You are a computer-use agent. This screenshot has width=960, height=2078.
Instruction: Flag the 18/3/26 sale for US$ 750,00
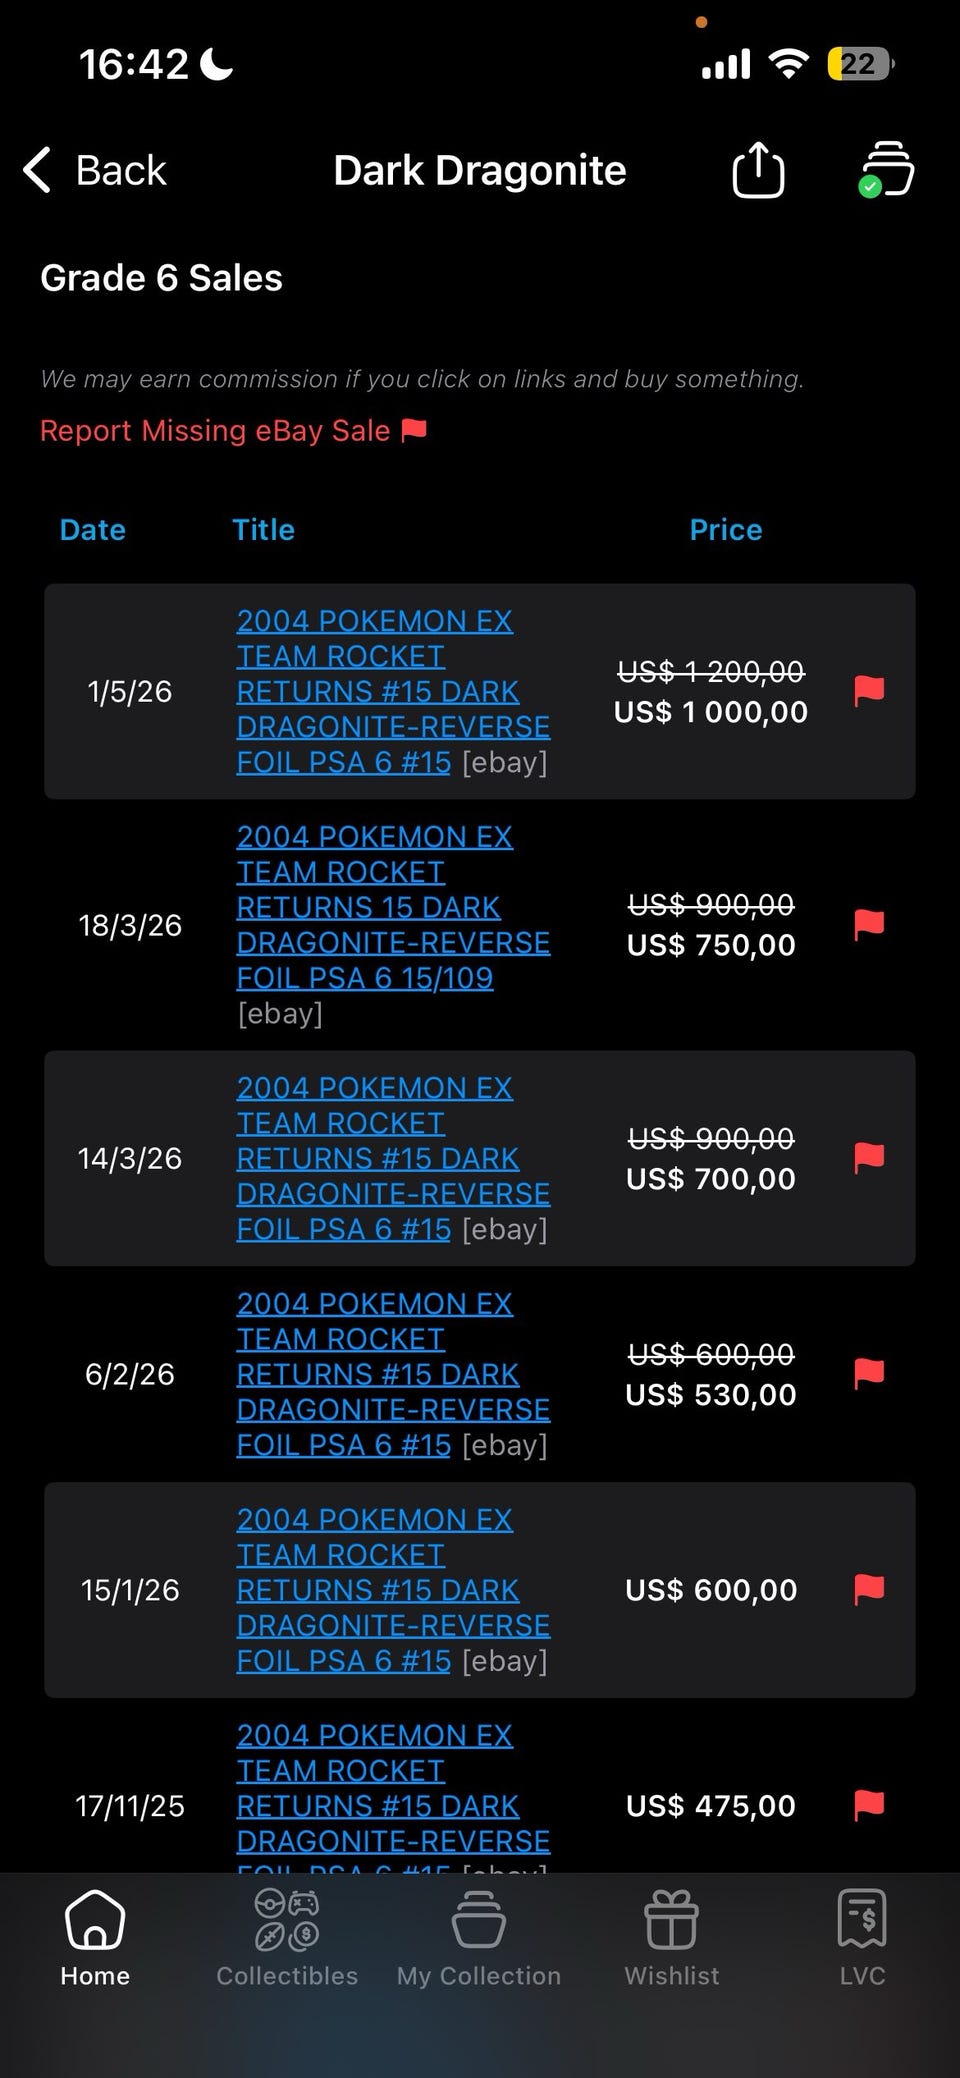coord(869,925)
